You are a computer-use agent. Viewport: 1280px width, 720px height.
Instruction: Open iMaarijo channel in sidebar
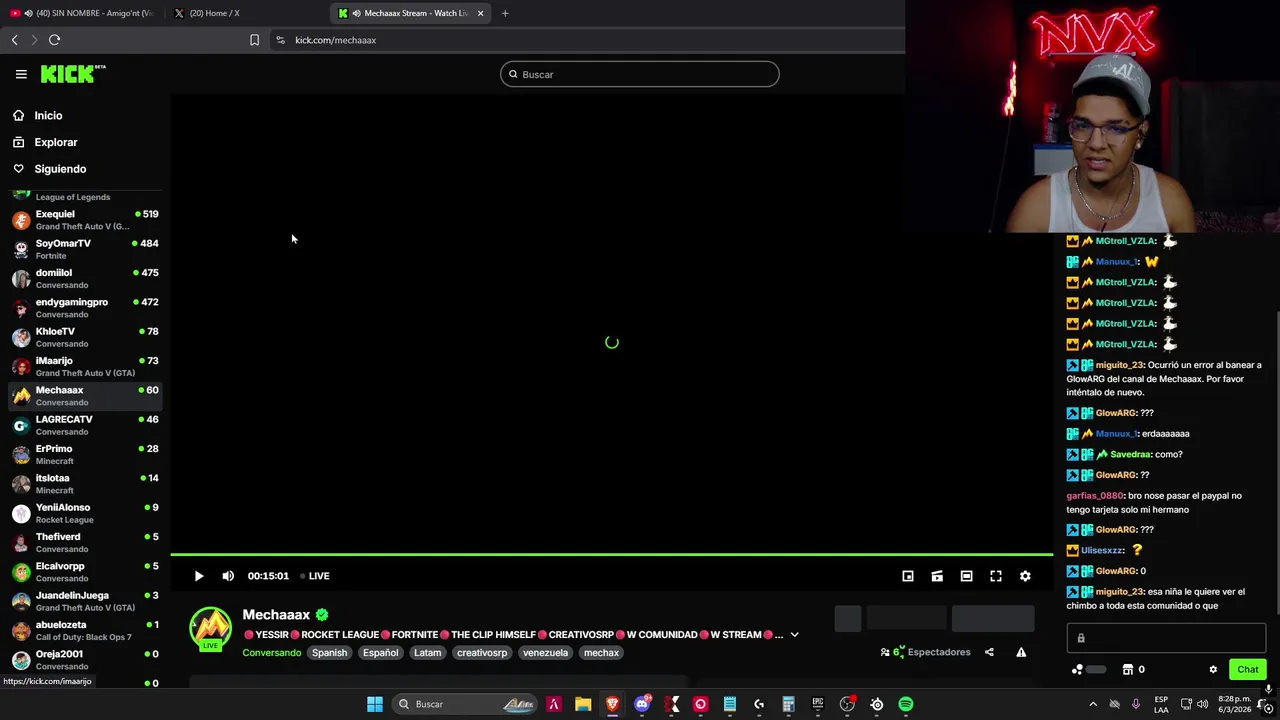[x=85, y=366]
